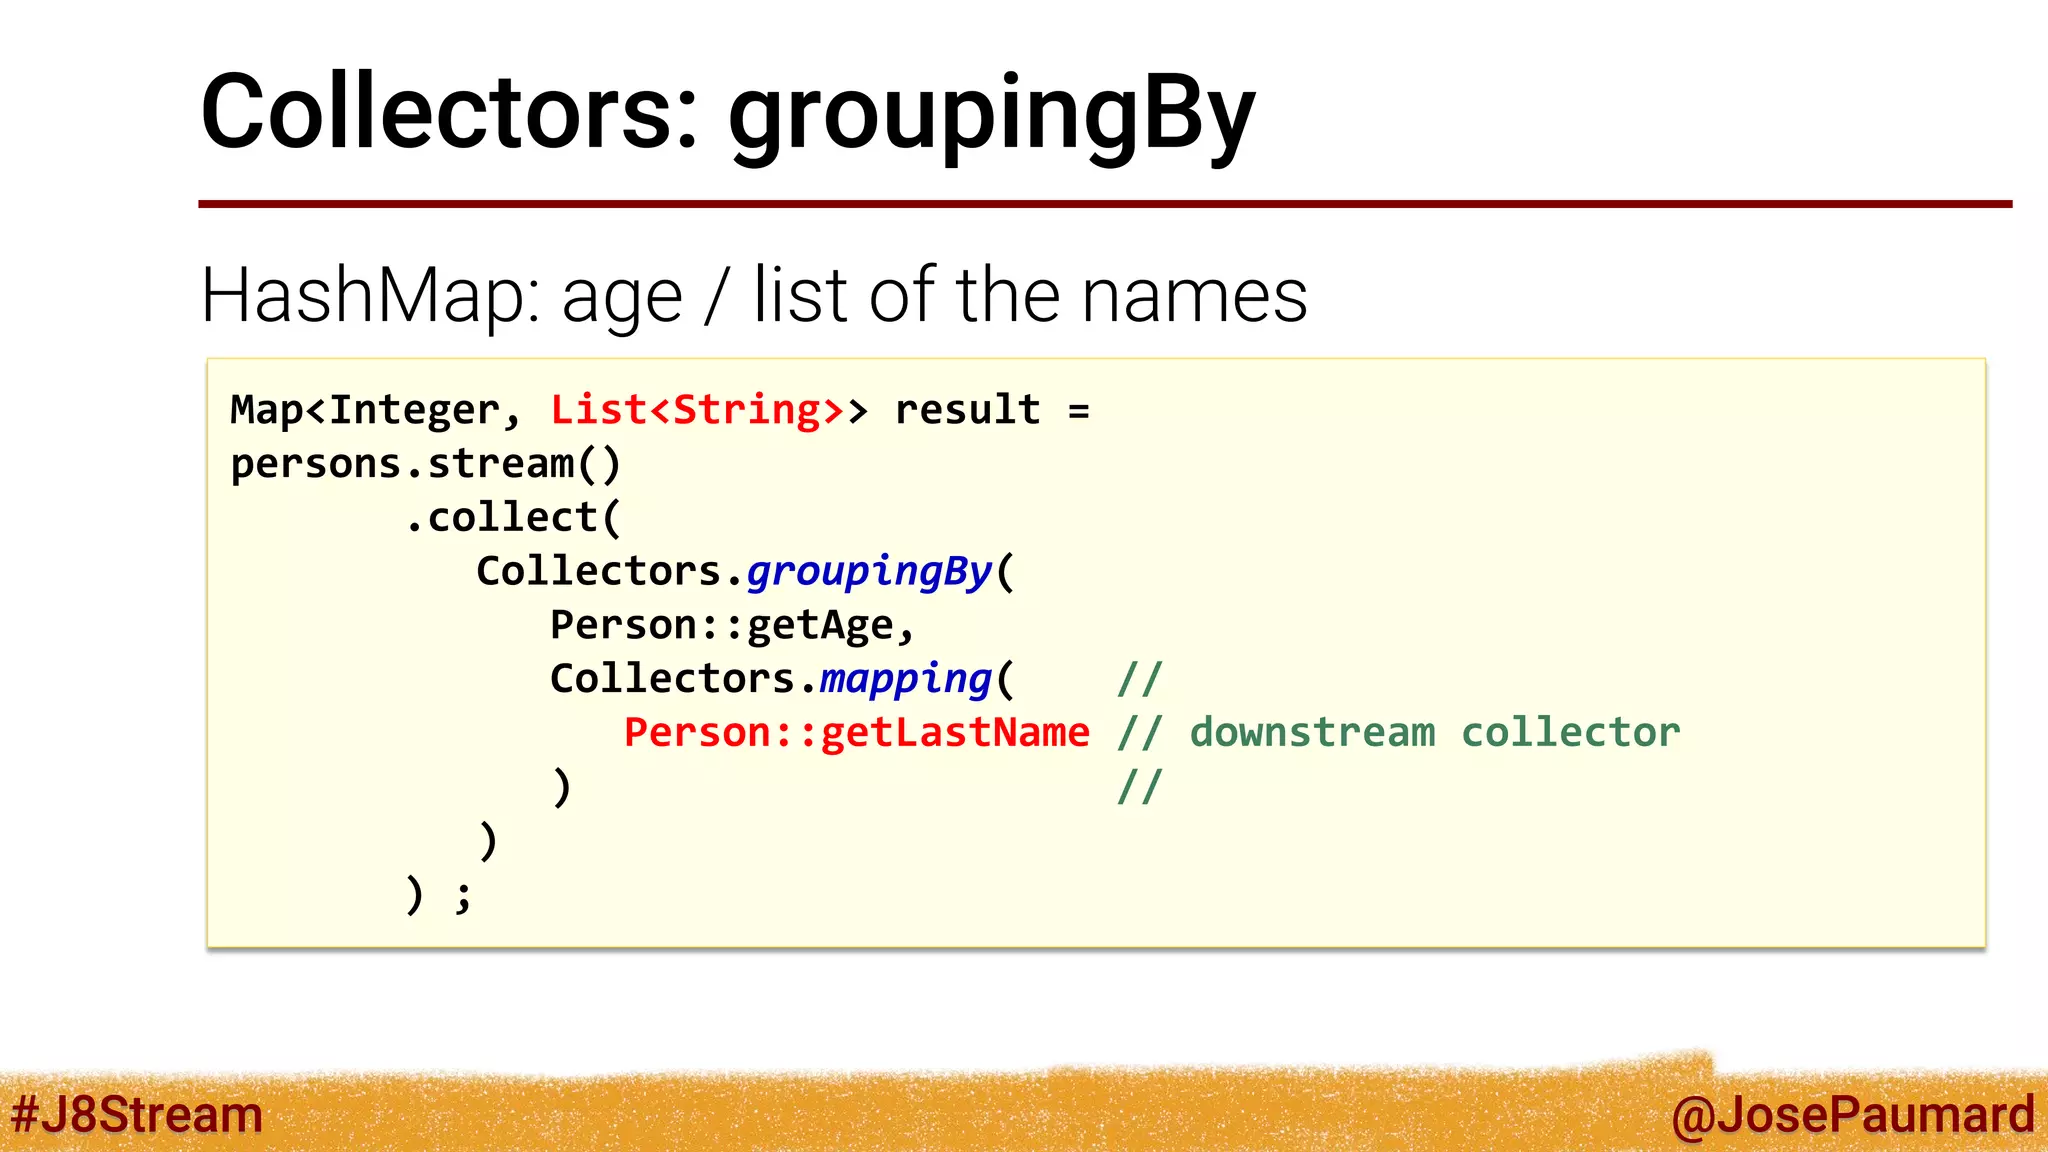The height and width of the screenshot is (1152, 2048).
Task: Click the blue italic 'mapping' method name
Action: 906,680
